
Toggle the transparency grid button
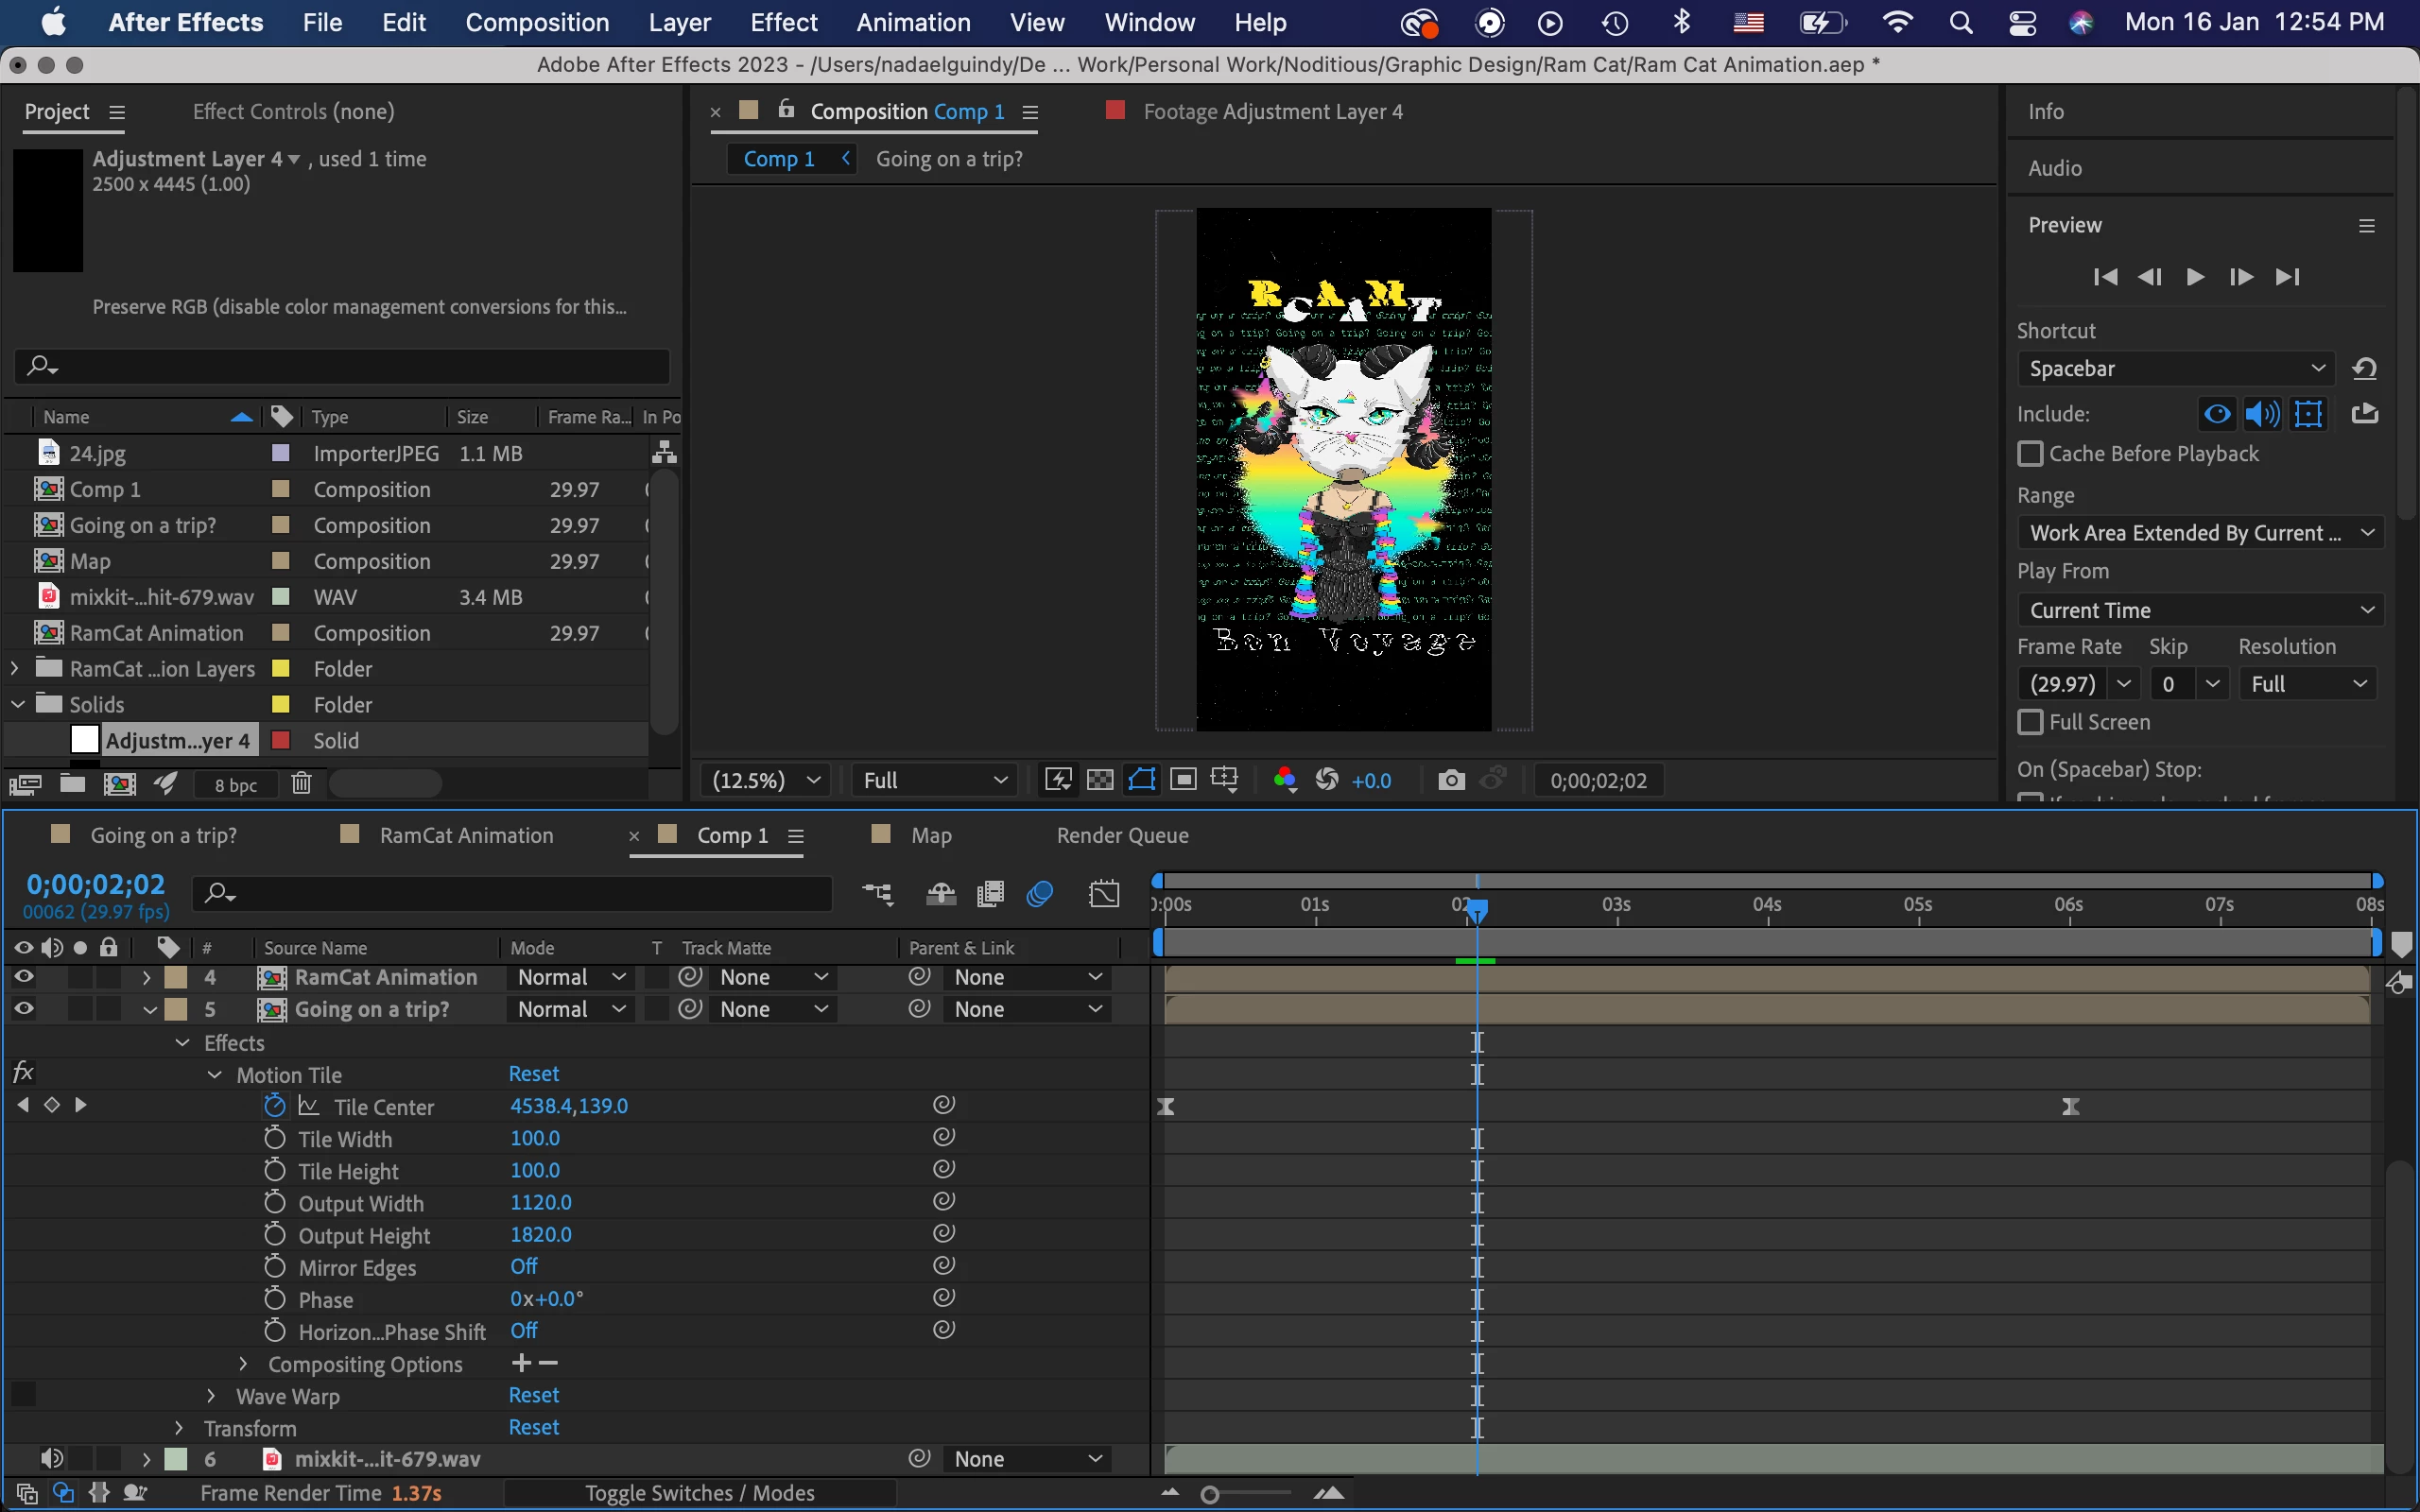tap(1100, 780)
